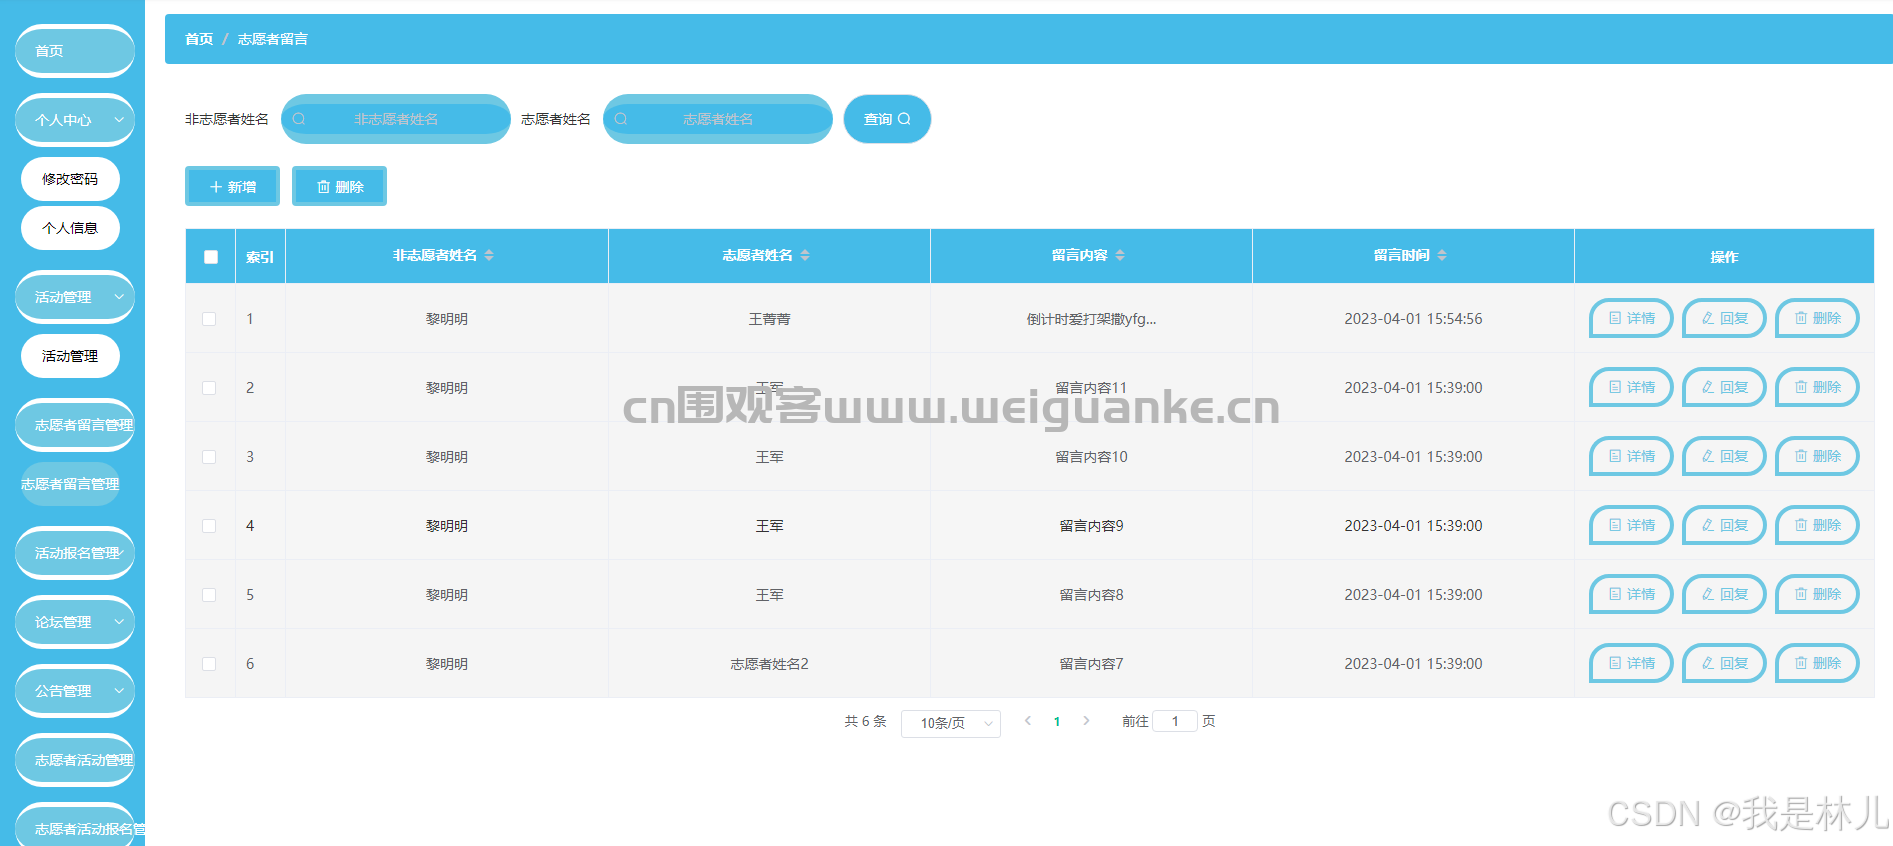Delete the 留言内容8 row
Screen dimensions: 1893x846
tap(1817, 594)
